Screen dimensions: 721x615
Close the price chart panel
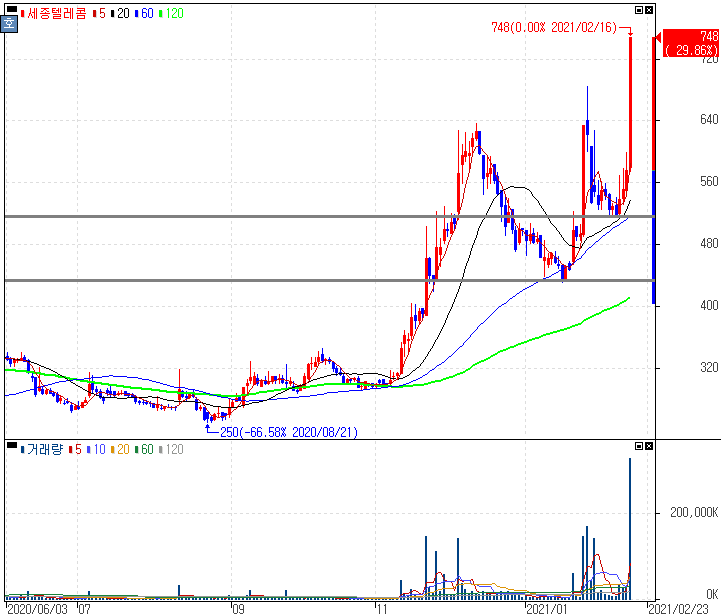pyautogui.click(x=649, y=10)
